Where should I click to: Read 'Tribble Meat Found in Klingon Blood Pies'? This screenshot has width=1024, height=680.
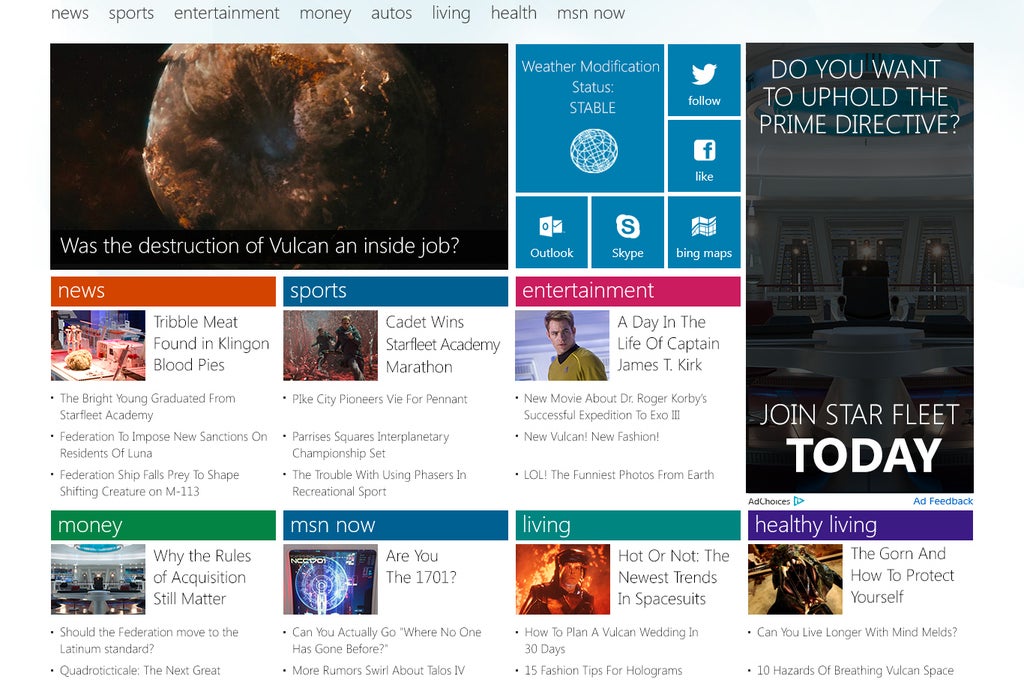pos(211,344)
